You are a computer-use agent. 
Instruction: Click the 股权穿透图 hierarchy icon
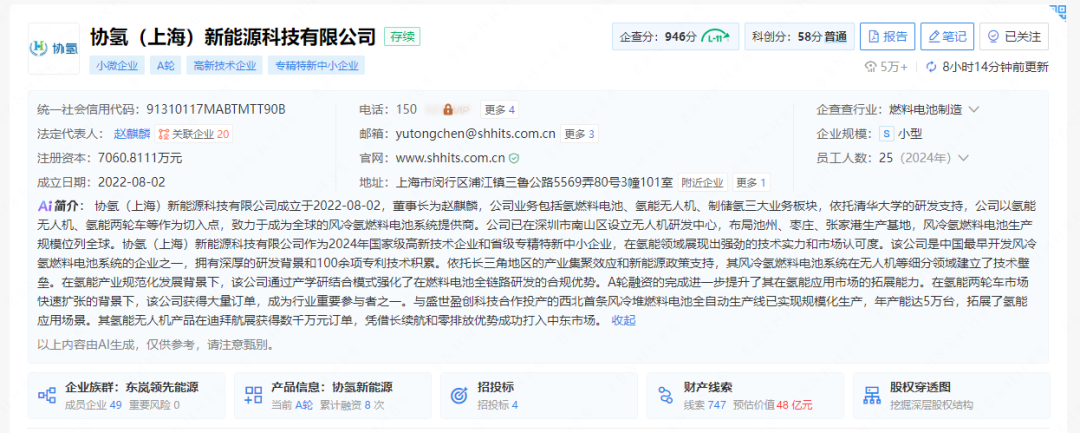point(872,395)
